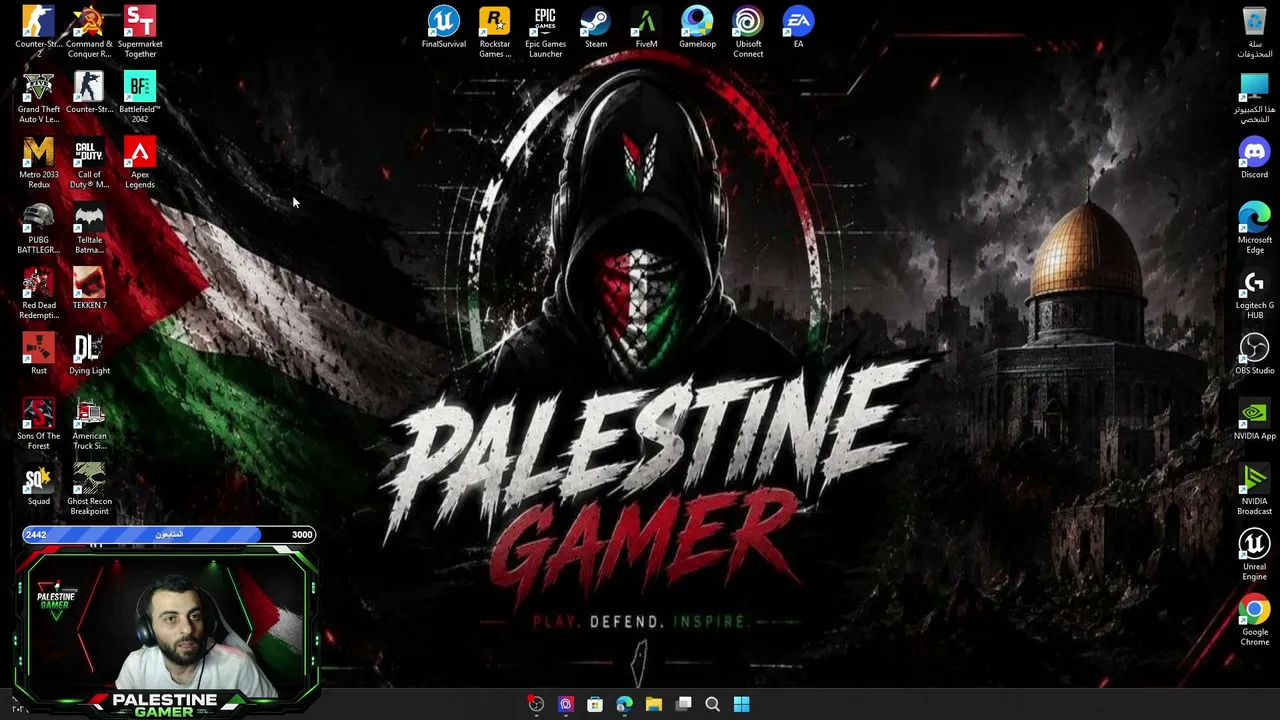Open Edge browser from the taskbar

(x=624, y=704)
